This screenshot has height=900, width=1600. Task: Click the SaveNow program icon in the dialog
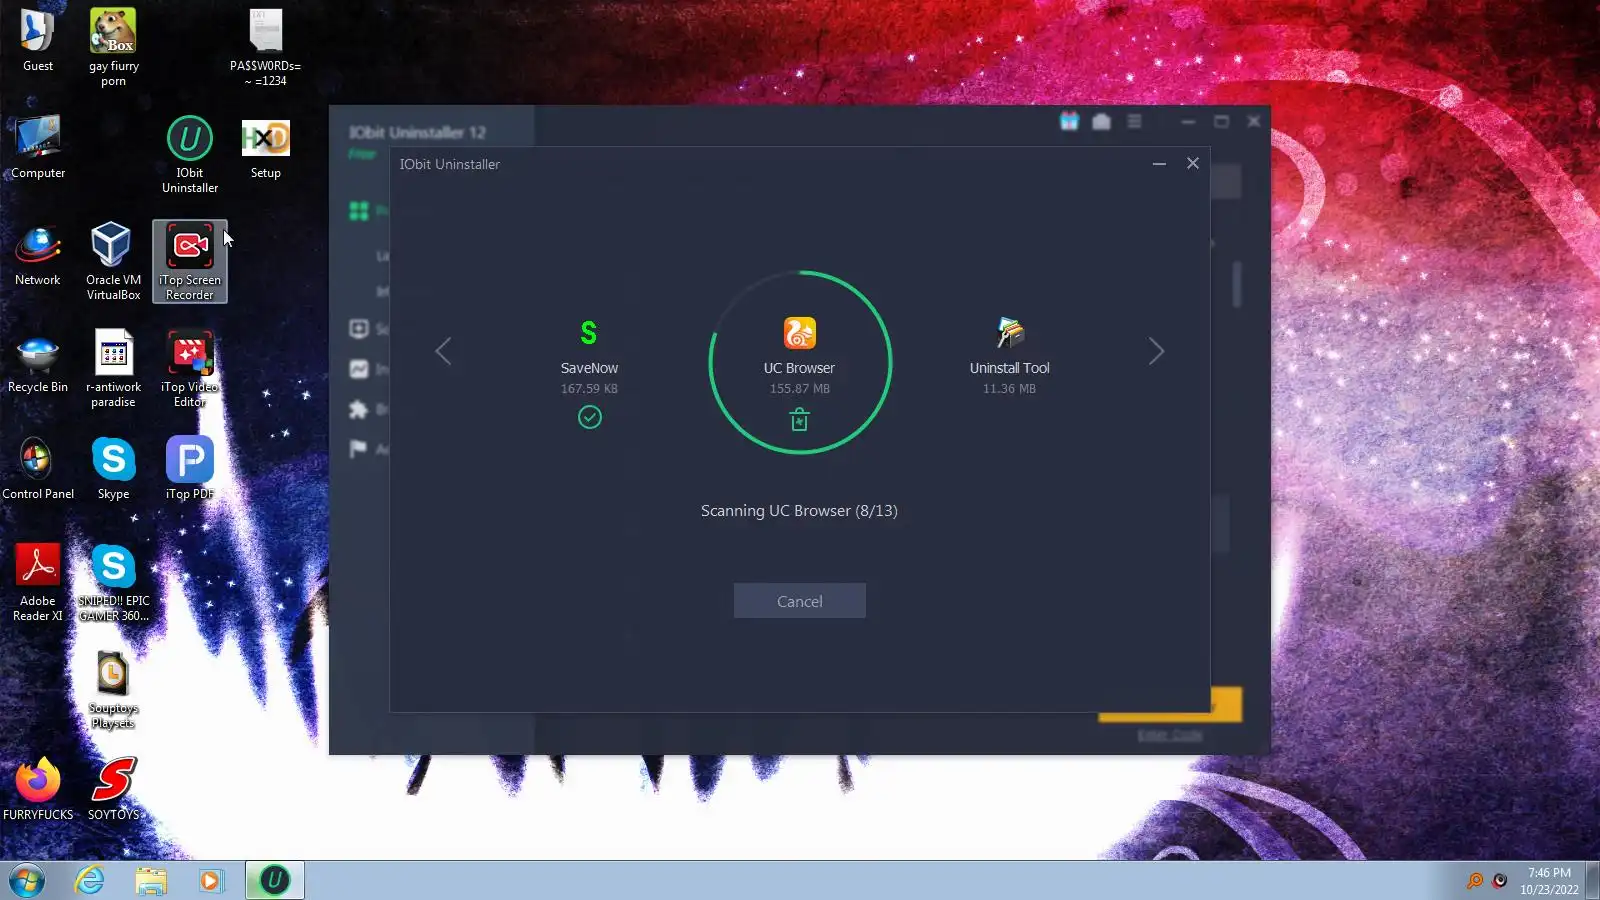(589, 332)
